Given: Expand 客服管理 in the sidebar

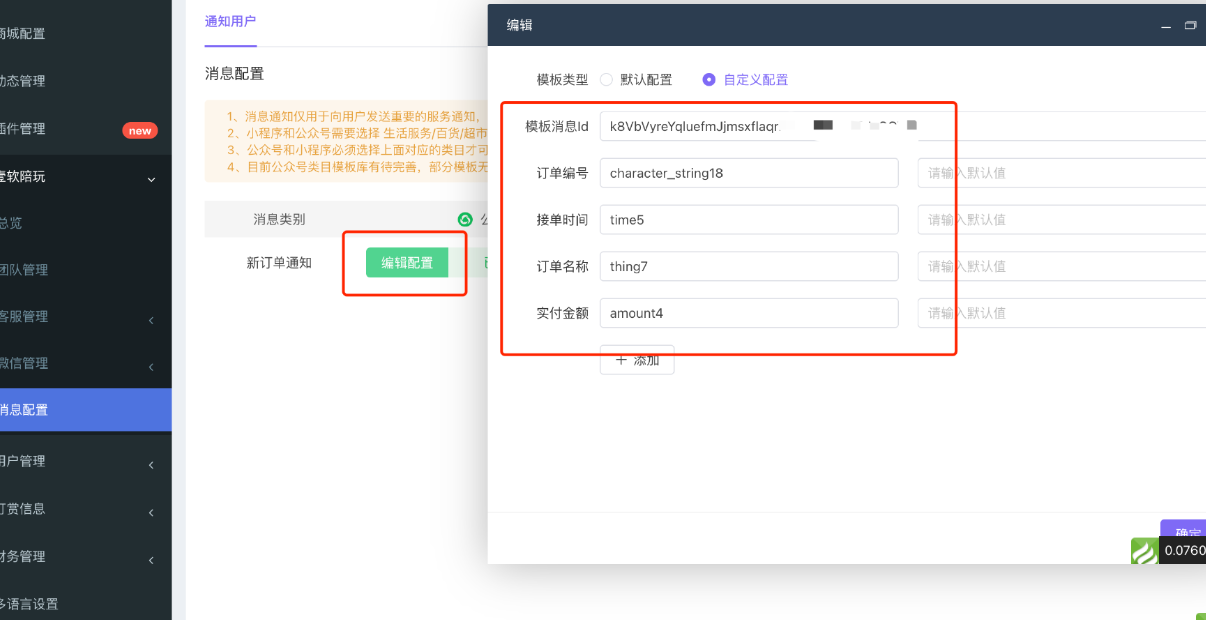Looking at the screenshot, I should 85,317.
